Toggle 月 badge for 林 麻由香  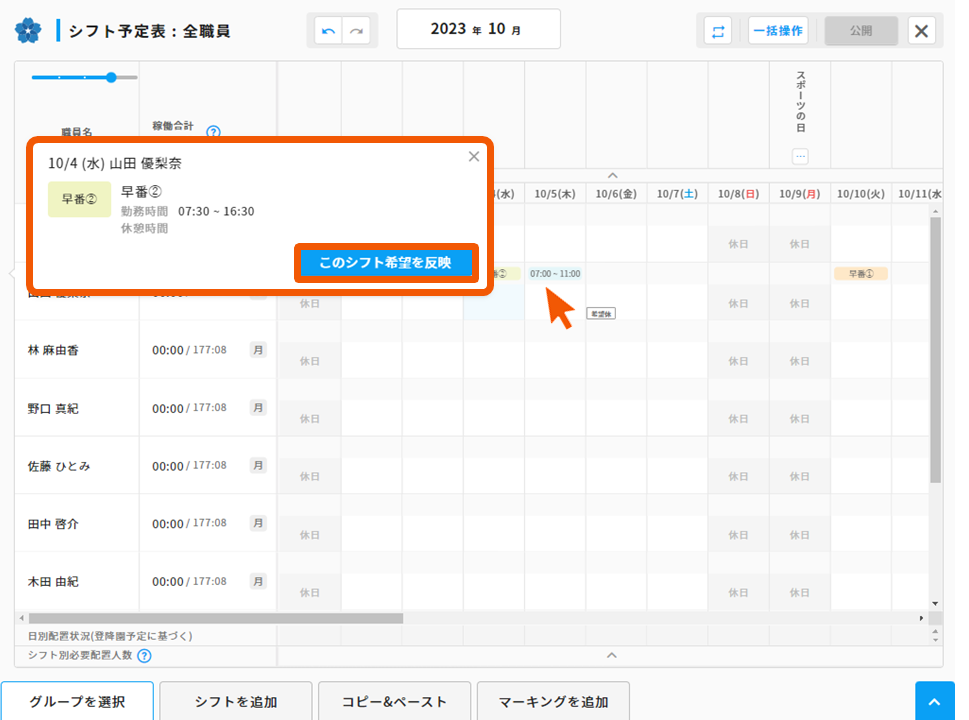pos(258,350)
